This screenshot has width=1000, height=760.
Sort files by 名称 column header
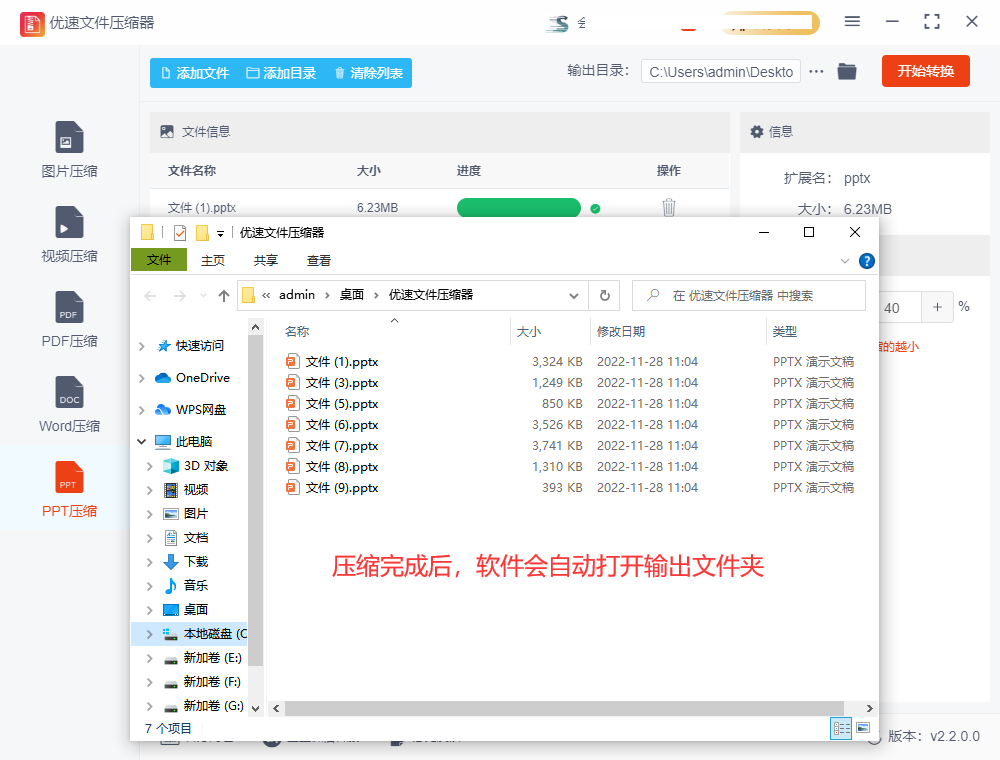297,332
